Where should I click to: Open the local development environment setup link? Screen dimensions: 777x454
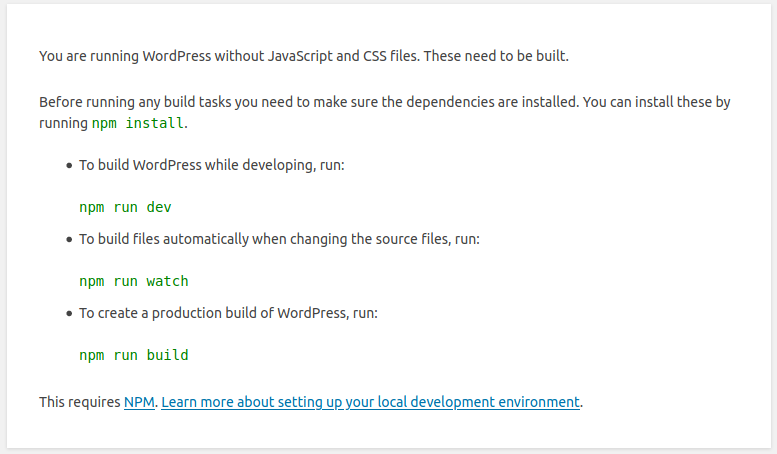pyautogui.click(x=370, y=402)
